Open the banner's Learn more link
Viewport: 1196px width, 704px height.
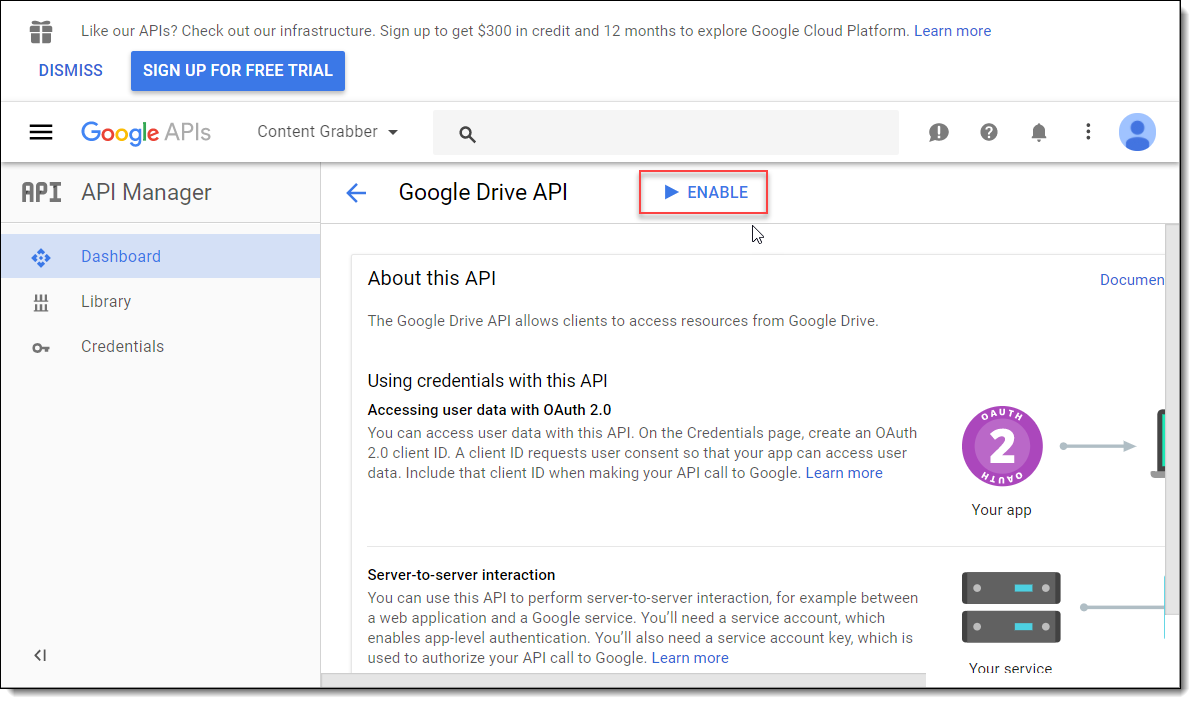point(953,31)
